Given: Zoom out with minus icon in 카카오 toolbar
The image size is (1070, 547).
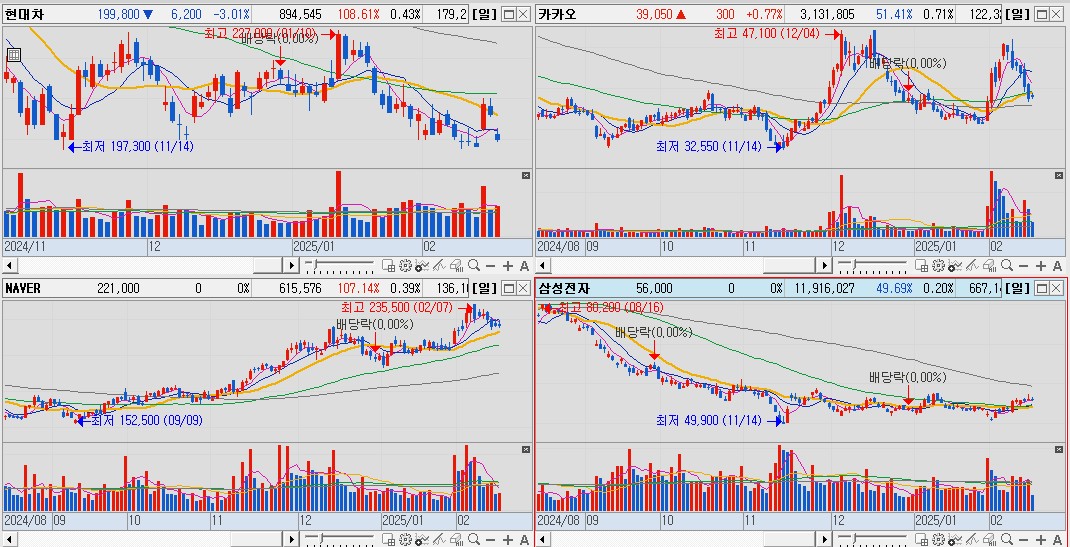Looking at the screenshot, I should pos(1023,265).
